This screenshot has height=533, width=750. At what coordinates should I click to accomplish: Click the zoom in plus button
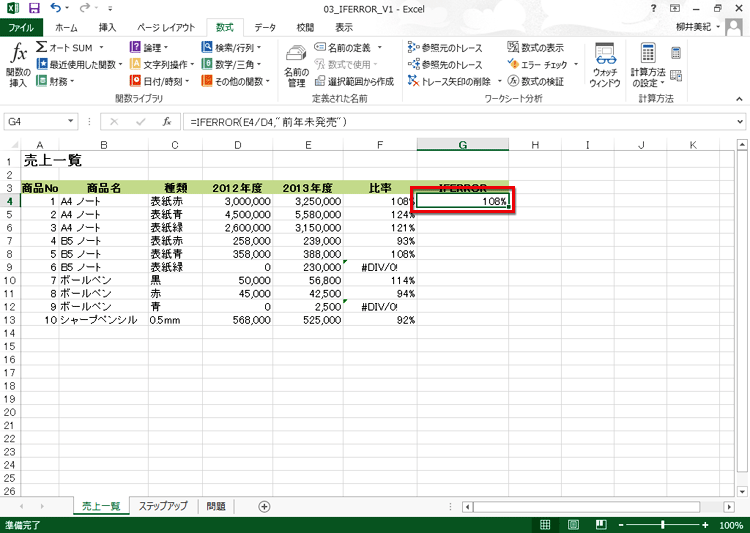coord(705,525)
